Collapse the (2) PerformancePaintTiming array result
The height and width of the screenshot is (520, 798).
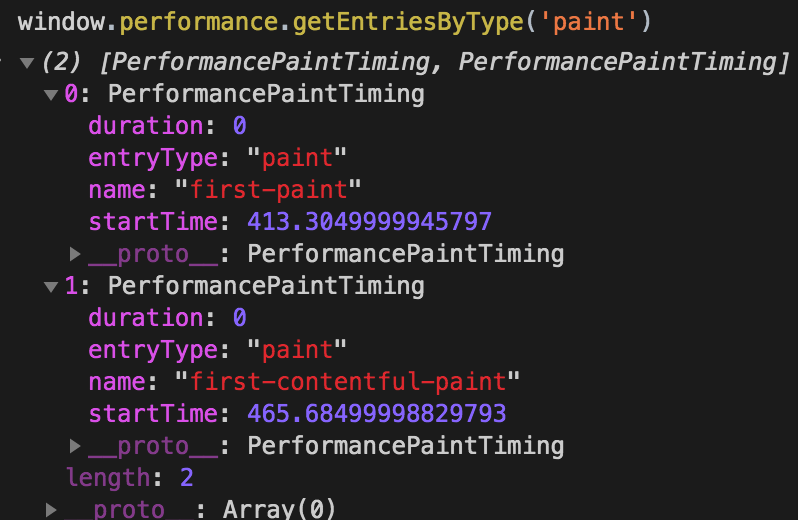(x=27, y=63)
